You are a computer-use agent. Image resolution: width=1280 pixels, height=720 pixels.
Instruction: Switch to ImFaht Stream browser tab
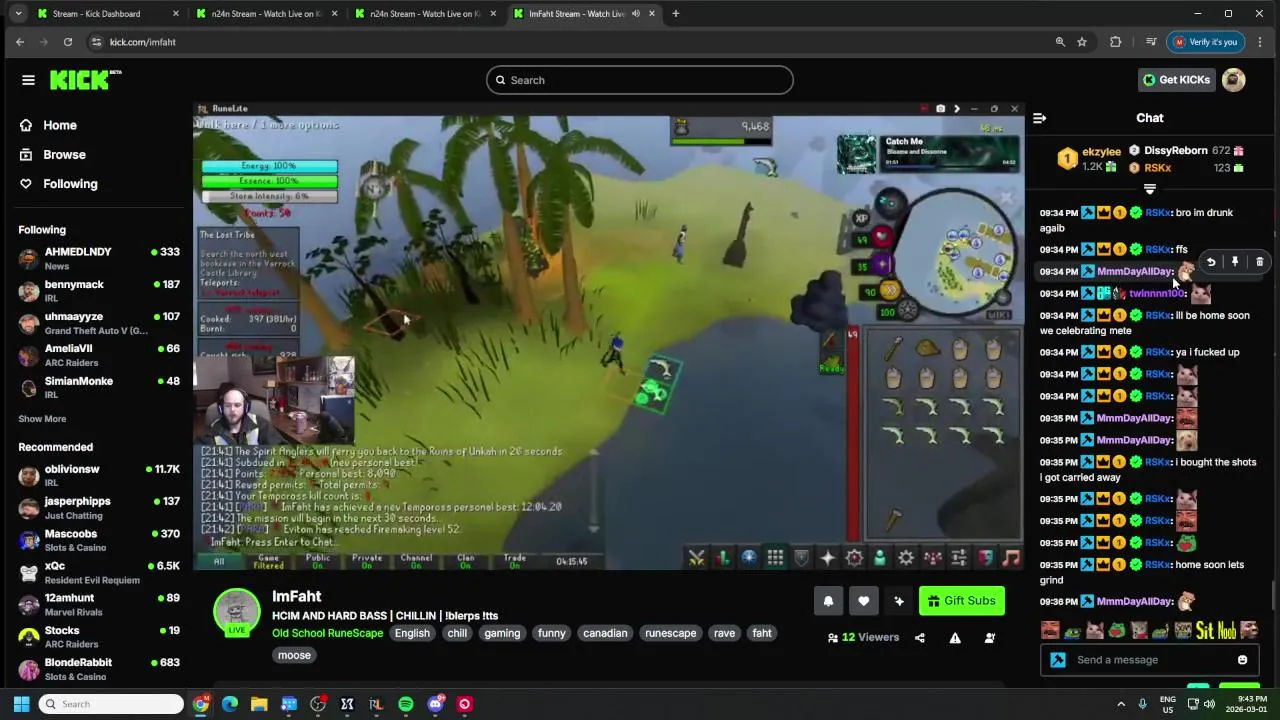[x=585, y=14]
